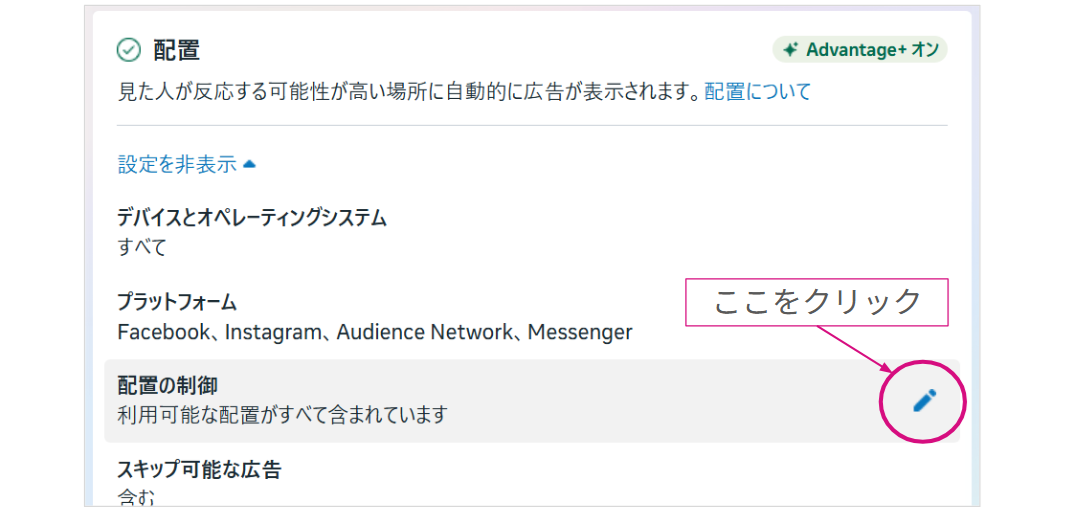
Task: Click the プラットフォーム heading
Action: tap(176, 302)
